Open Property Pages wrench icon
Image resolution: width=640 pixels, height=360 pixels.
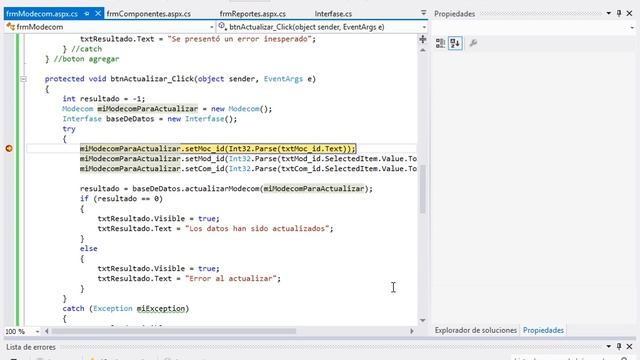click(473, 43)
